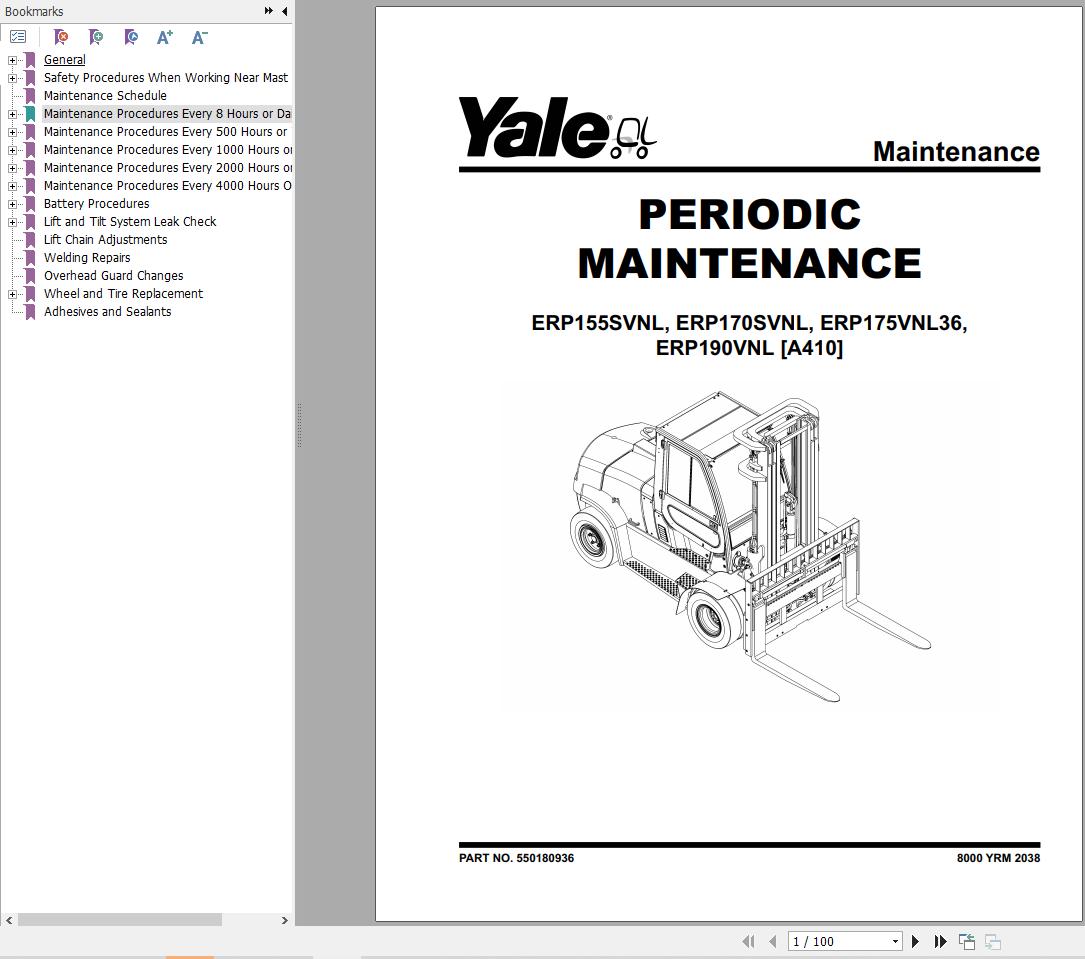1085x959 pixels.
Task: Expand the bookmarks panel with double arrow
Action: (x=268, y=10)
